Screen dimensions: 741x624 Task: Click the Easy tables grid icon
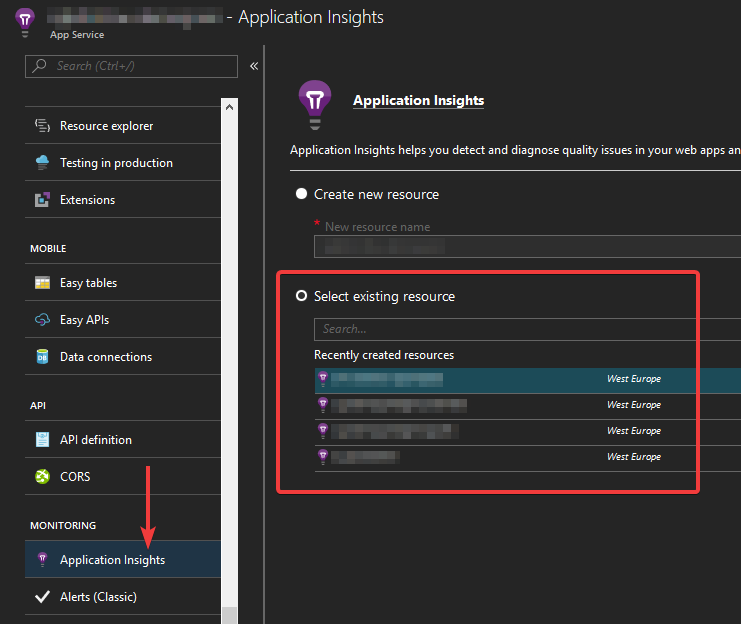[42, 283]
